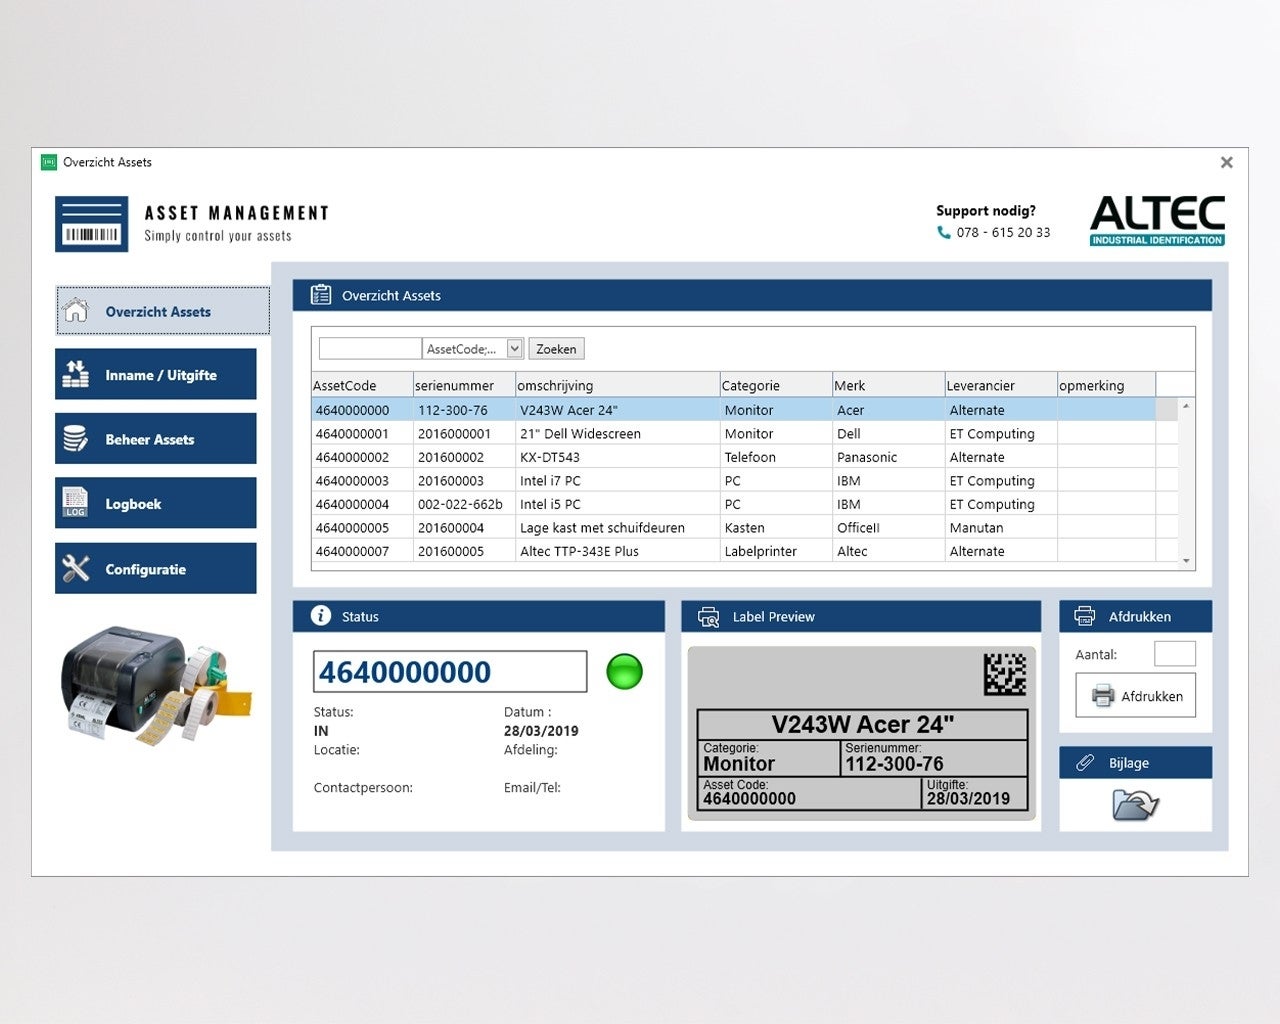Viewport: 1280px width, 1024px height.
Task: Open the Configuratie settings
Action: tap(156, 569)
